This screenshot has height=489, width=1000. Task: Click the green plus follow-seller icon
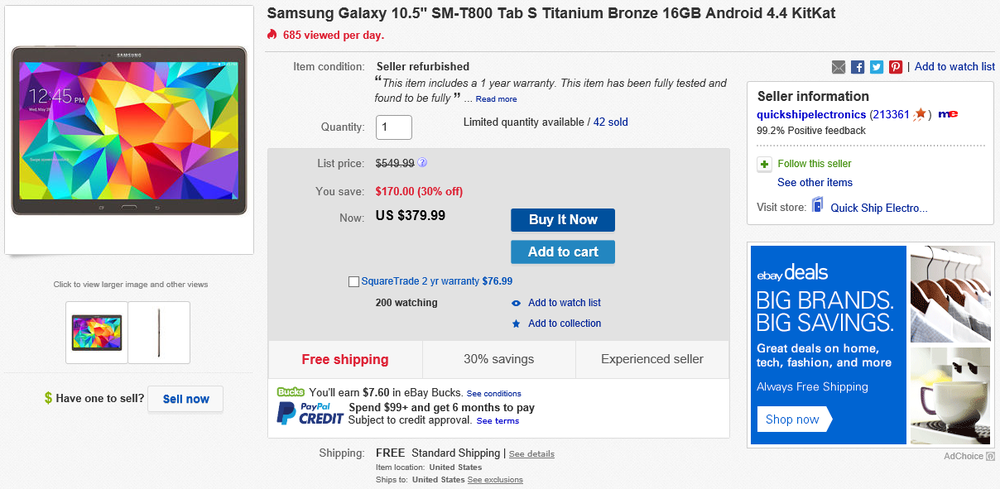click(x=765, y=164)
